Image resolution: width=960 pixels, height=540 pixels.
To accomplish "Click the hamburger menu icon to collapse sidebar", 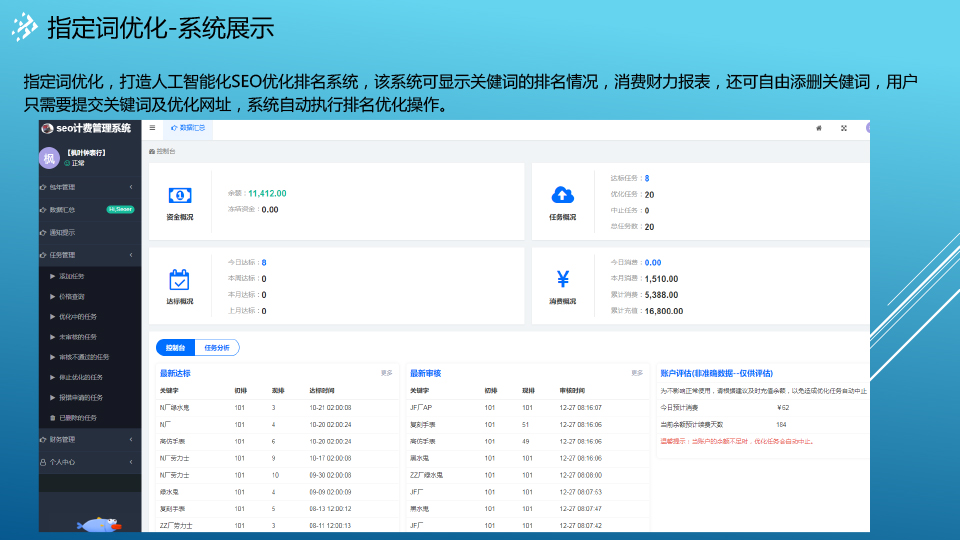I will (152, 128).
